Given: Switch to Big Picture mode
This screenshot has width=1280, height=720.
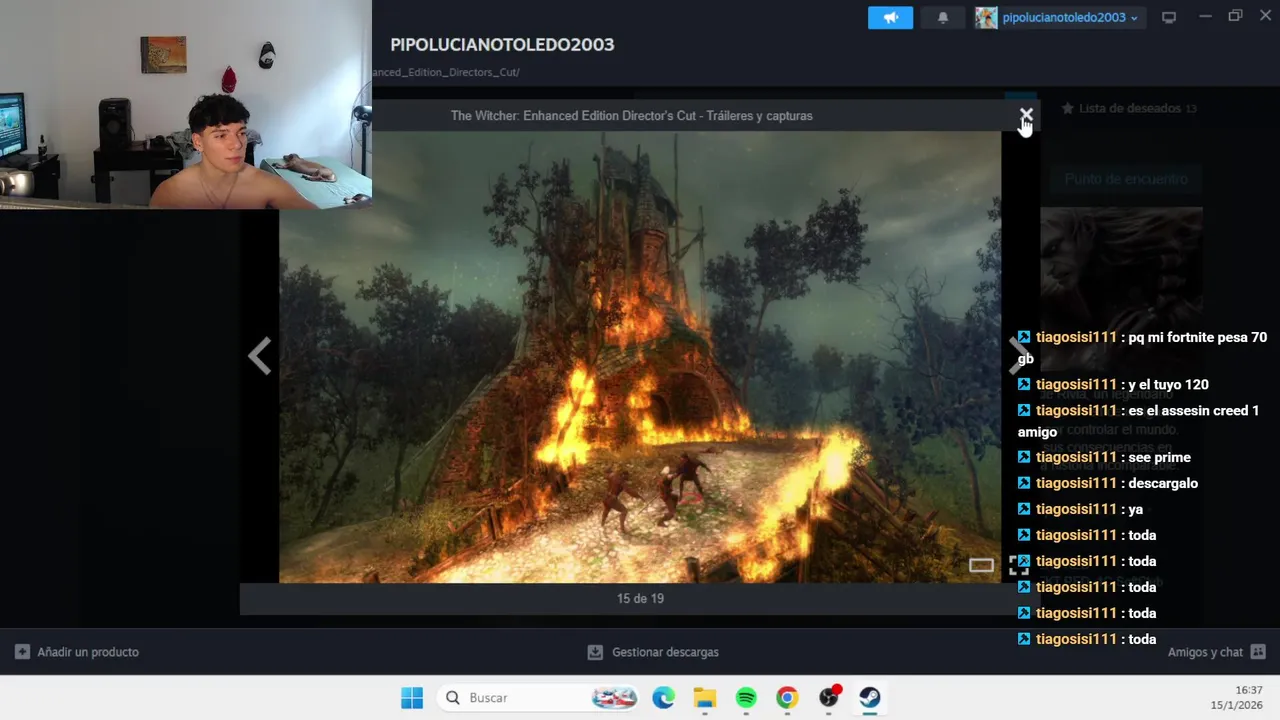Looking at the screenshot, I should click(x=1168, y=17).
